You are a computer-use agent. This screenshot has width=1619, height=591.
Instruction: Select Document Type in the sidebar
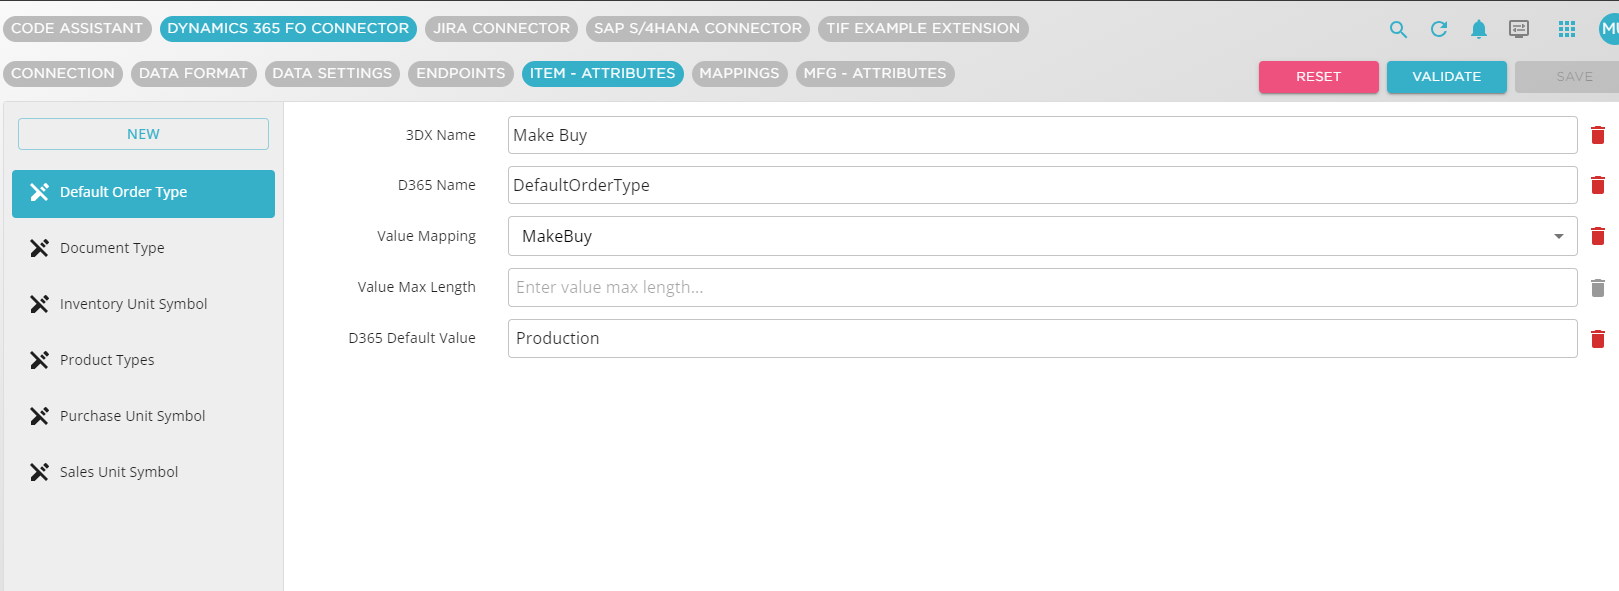(x=112, y=248)
